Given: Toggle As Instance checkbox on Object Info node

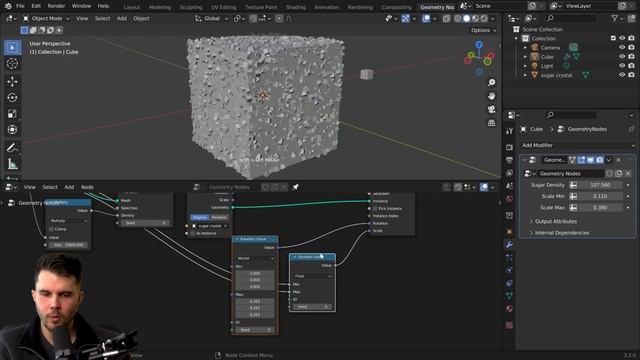Looking at the screenshot, I should coord(193,233).
